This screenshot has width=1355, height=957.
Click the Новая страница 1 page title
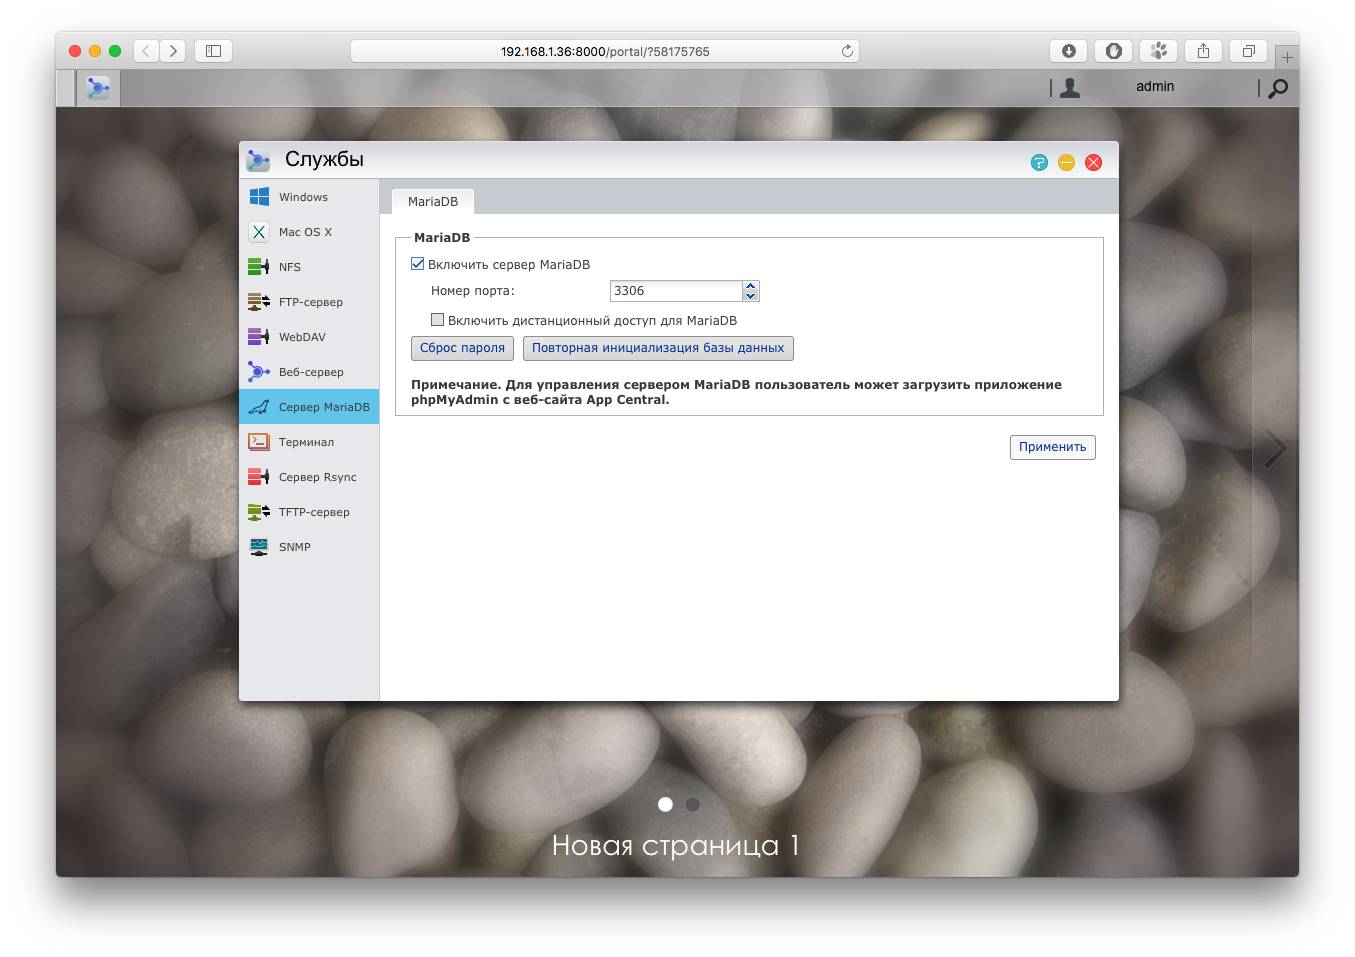click(676, 845)
